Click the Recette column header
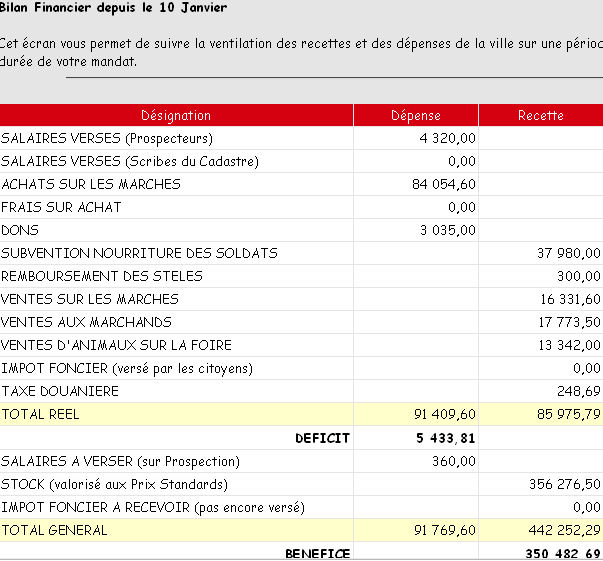The image size is (603, 561). 541,115
